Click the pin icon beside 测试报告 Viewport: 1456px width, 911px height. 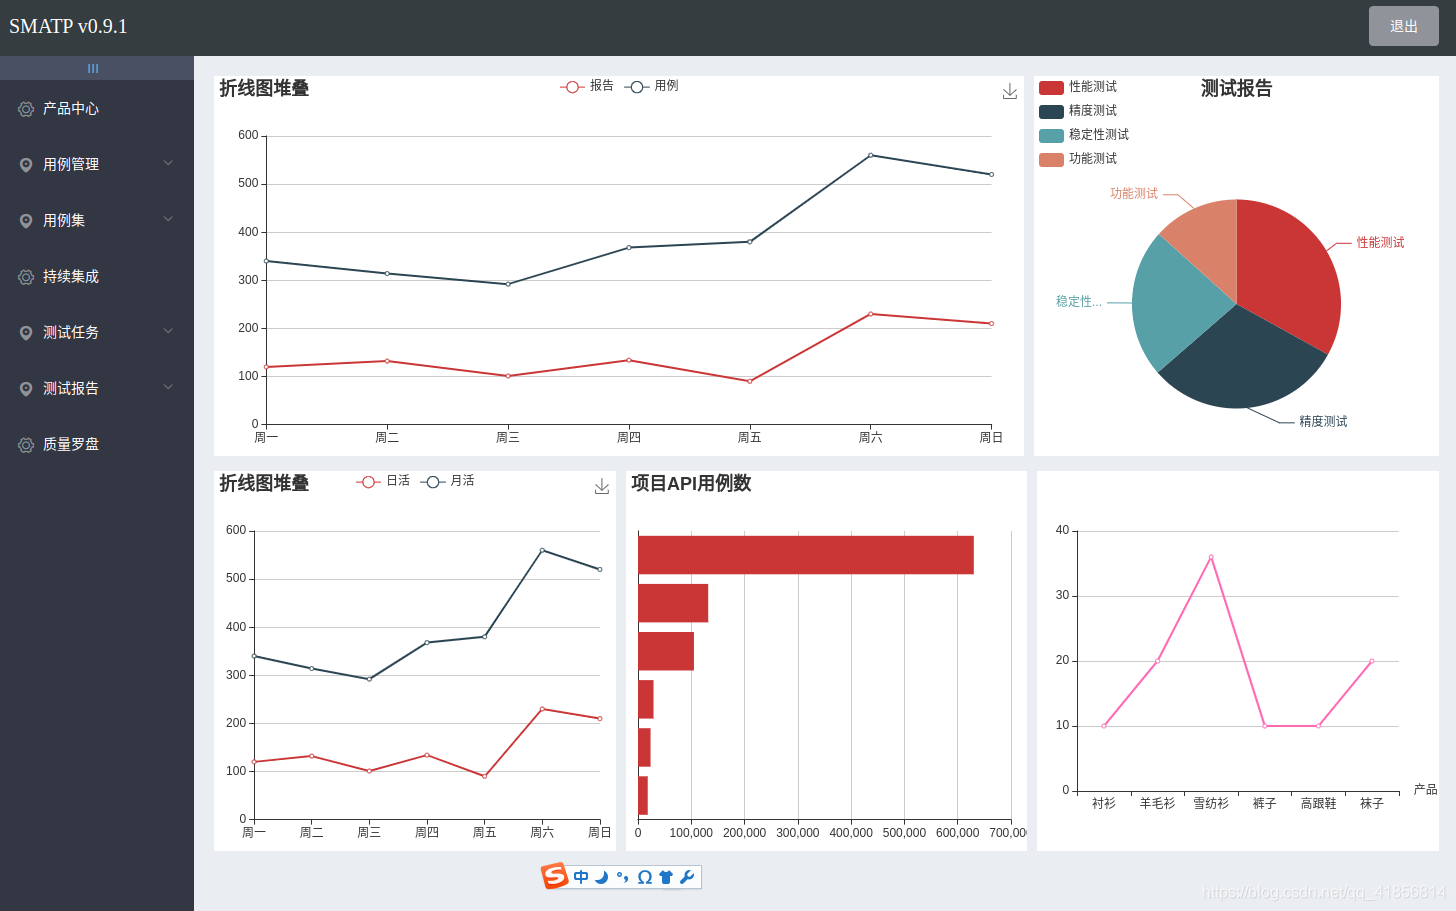coord(26,389)
